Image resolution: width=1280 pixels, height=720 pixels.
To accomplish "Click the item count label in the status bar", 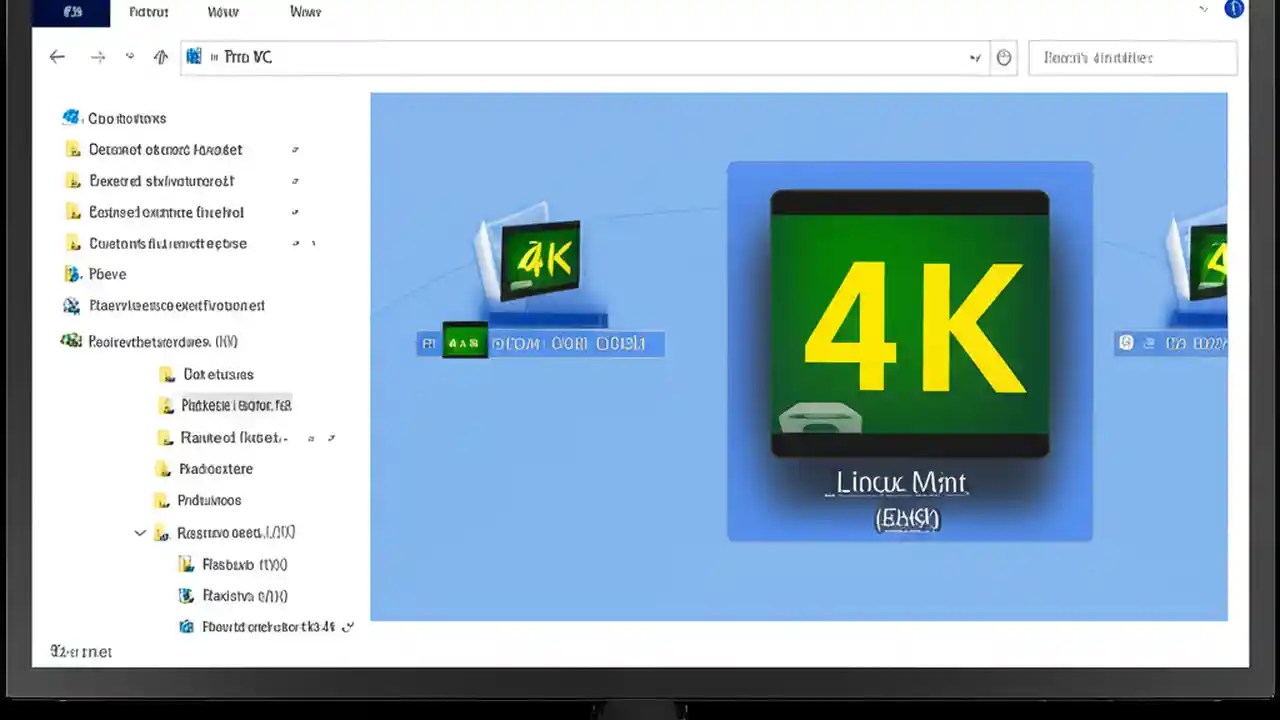I will pos(79,651).
